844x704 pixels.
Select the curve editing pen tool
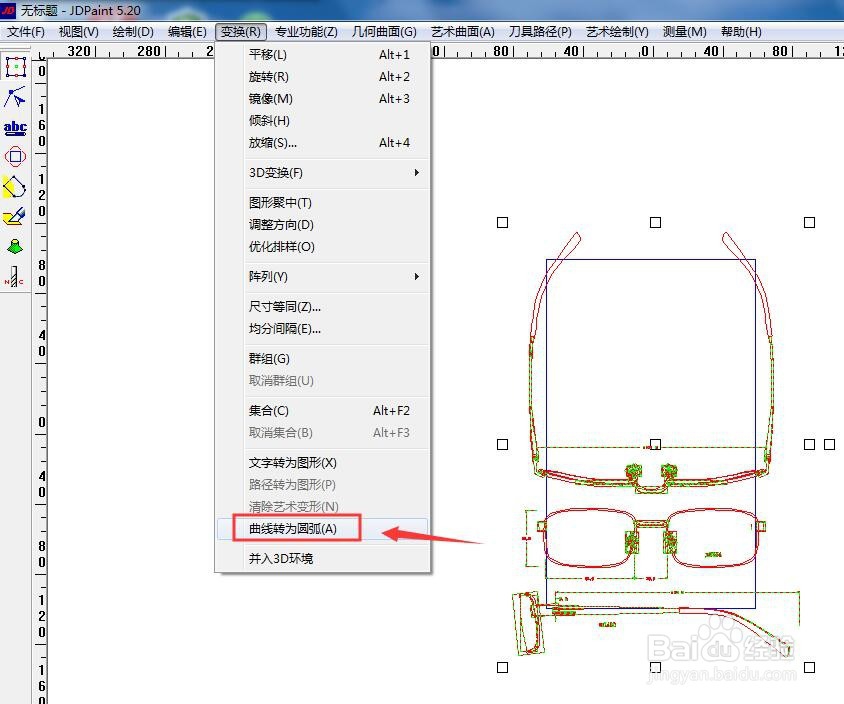pyautogui.click(x=14, y=186)
